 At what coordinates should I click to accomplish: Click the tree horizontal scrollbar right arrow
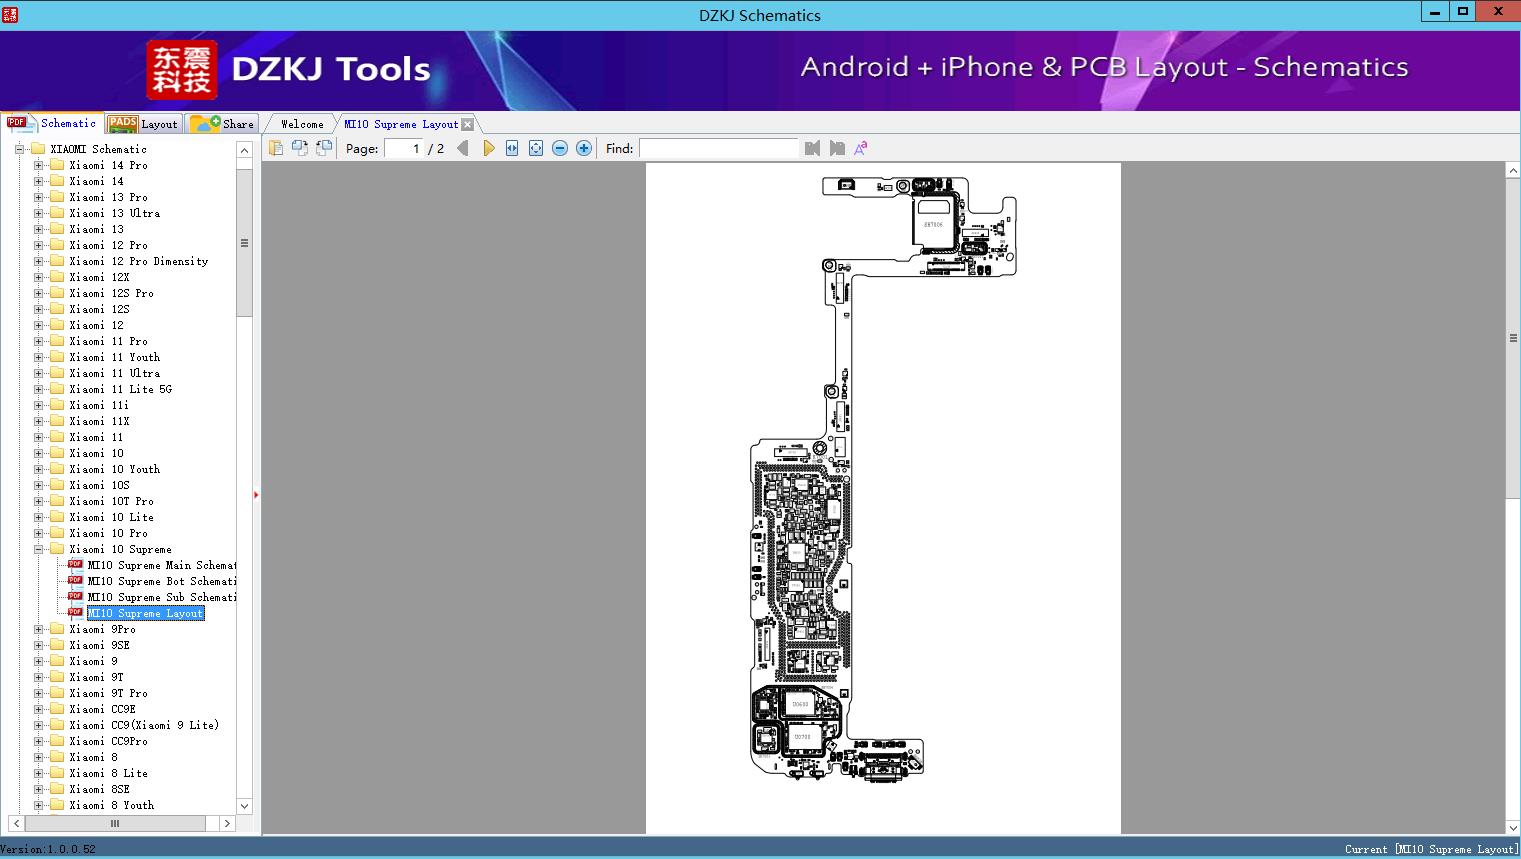point(227,823)
